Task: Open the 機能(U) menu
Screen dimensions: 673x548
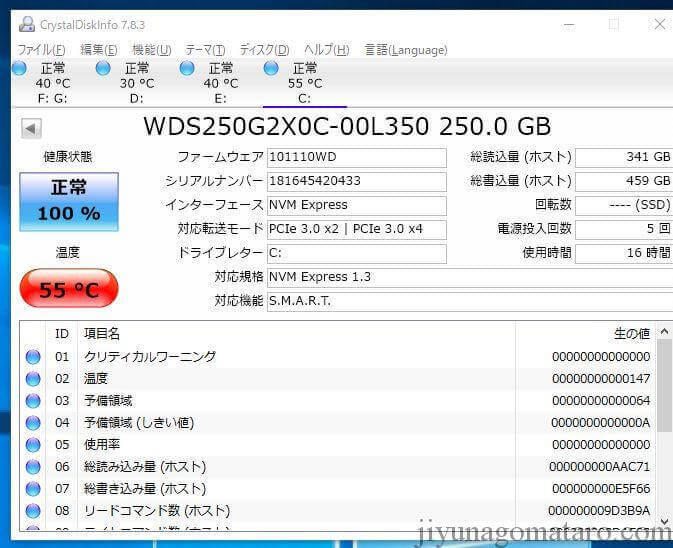Action: (x=151, y=50)
